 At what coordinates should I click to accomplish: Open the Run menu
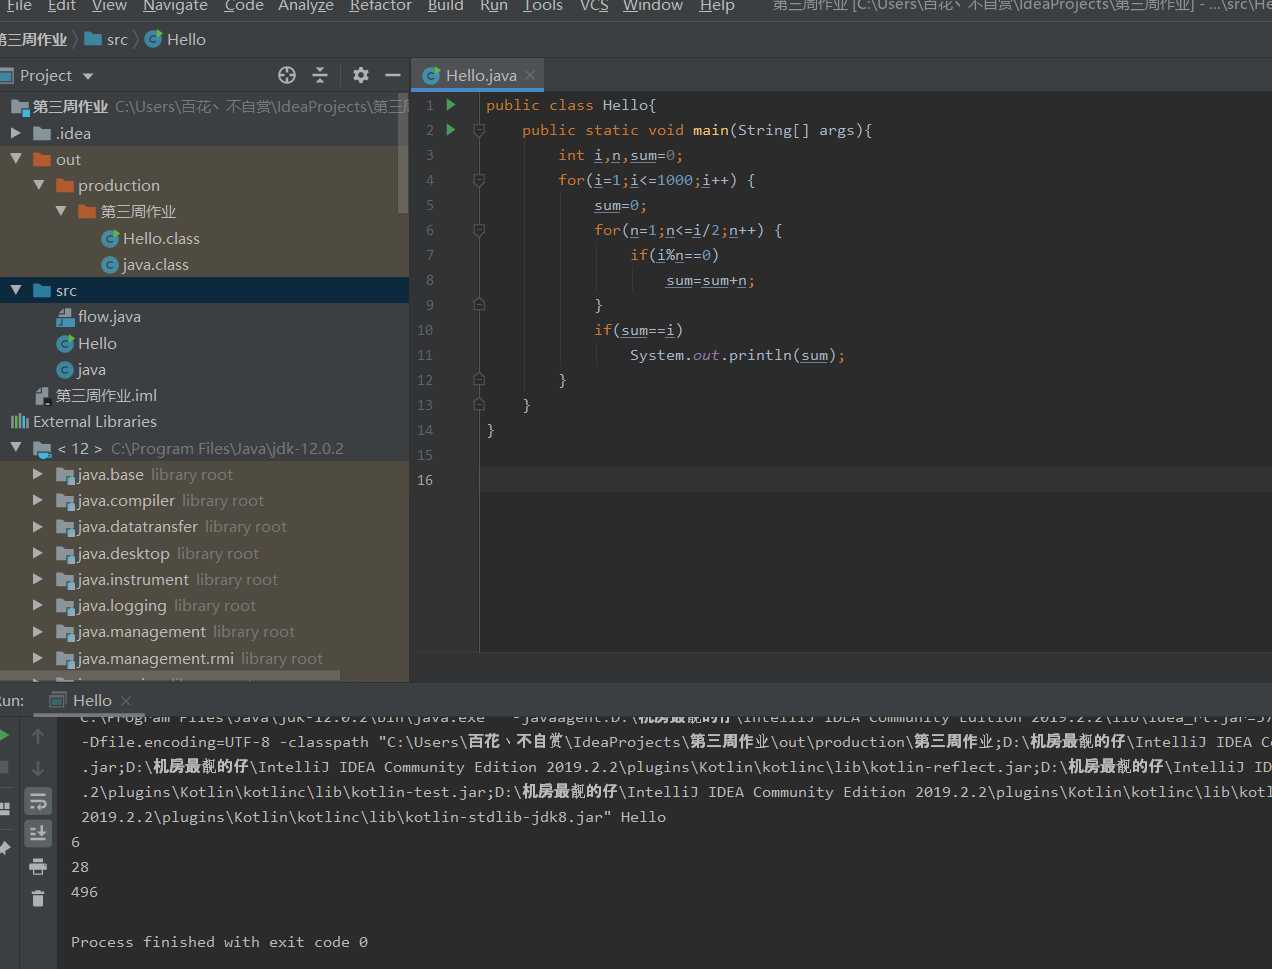point(494,6)
